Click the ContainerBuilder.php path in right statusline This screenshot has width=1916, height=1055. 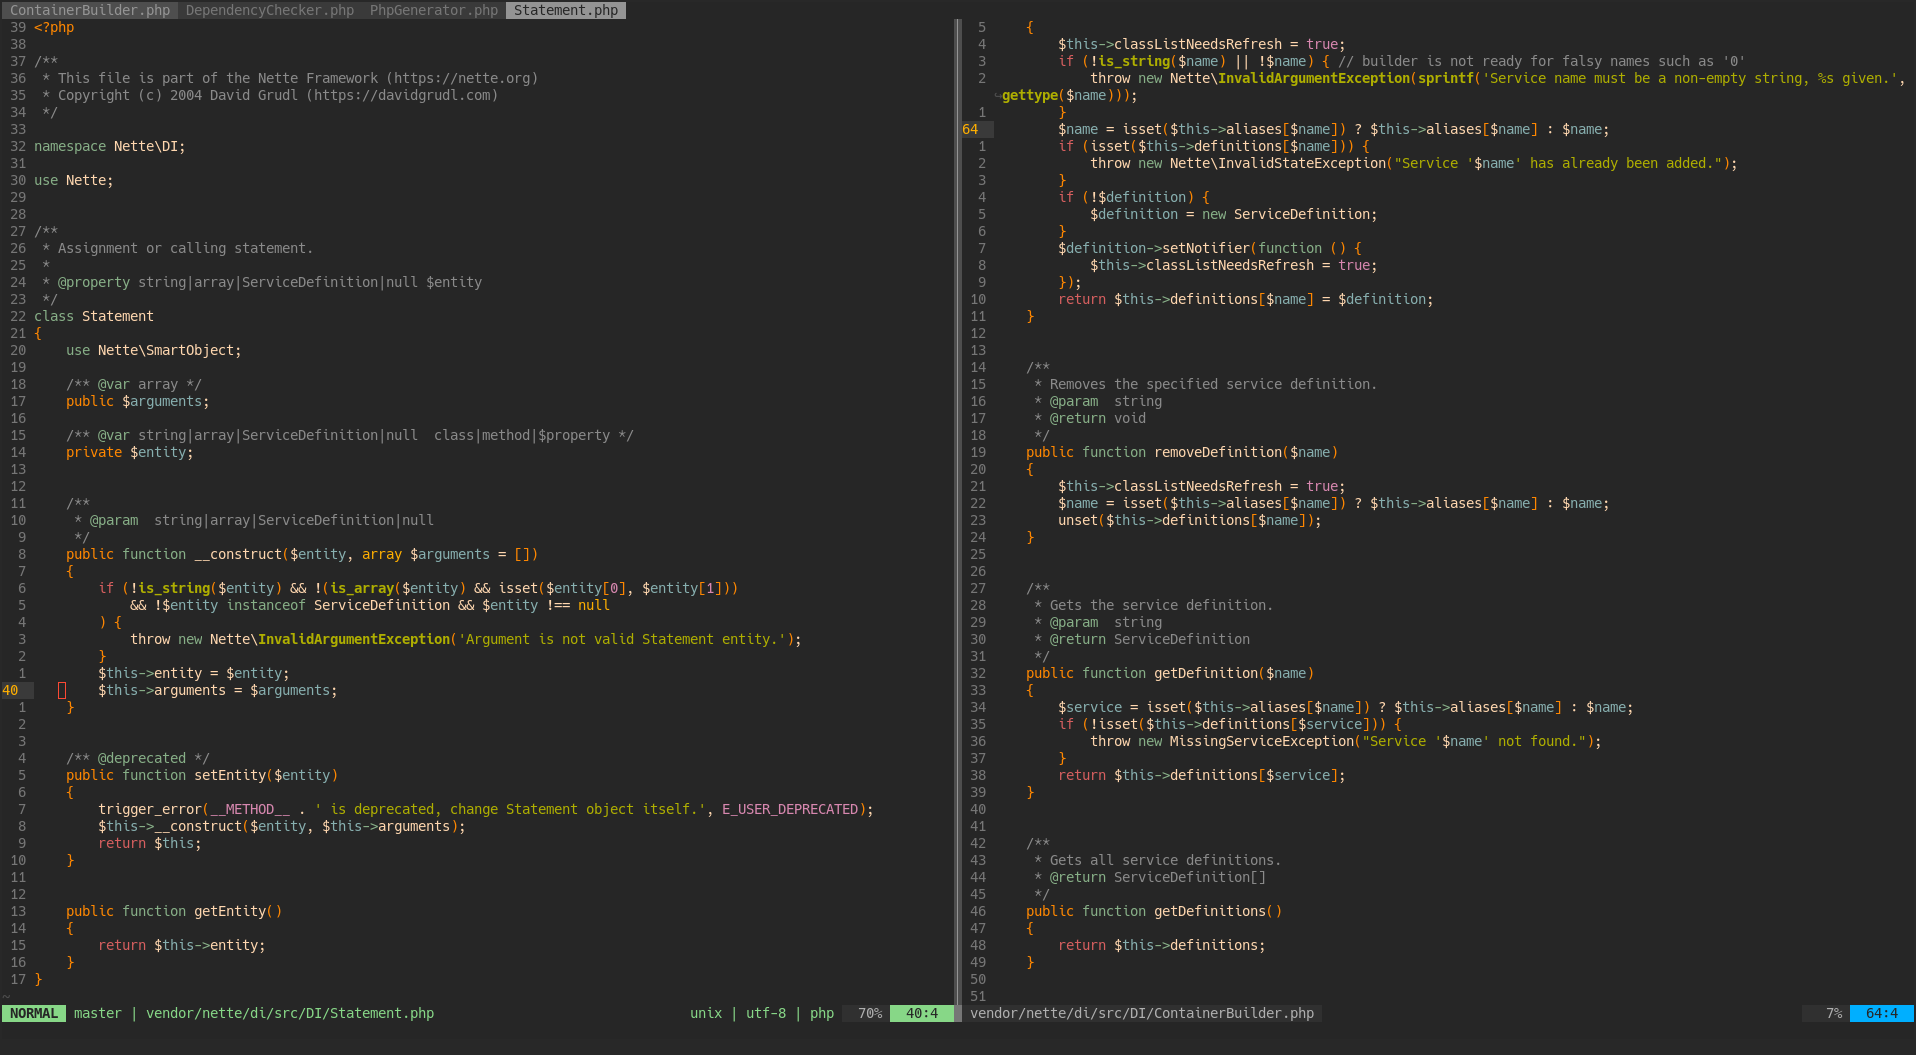pyautogui.click(x=1142, y=1013)
